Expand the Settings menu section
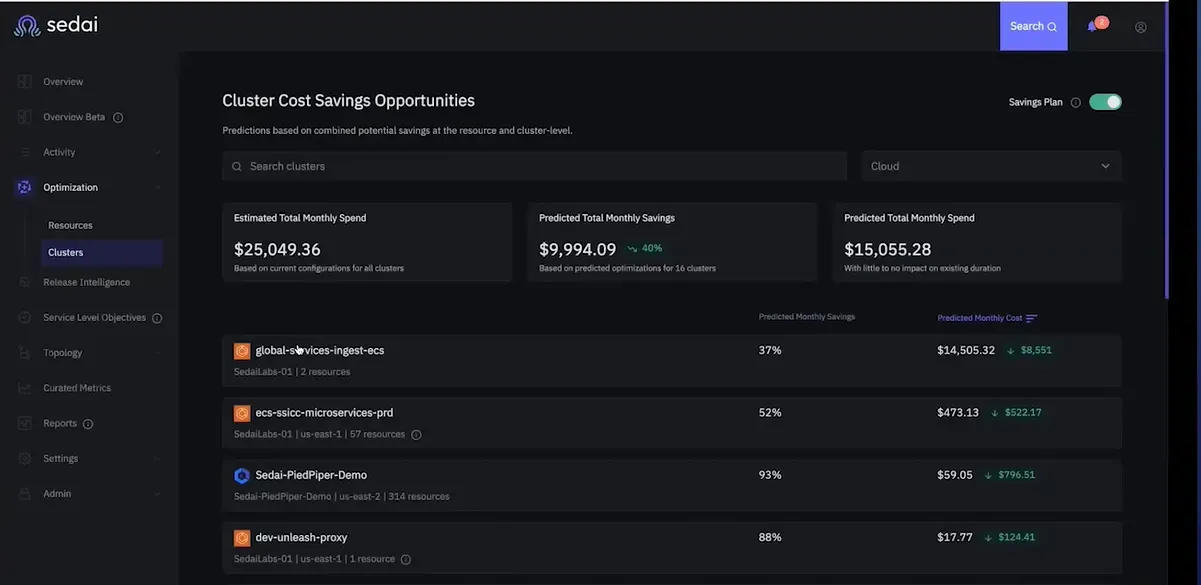This screenshot has height=585, width=1201. (x=90, y=458)
